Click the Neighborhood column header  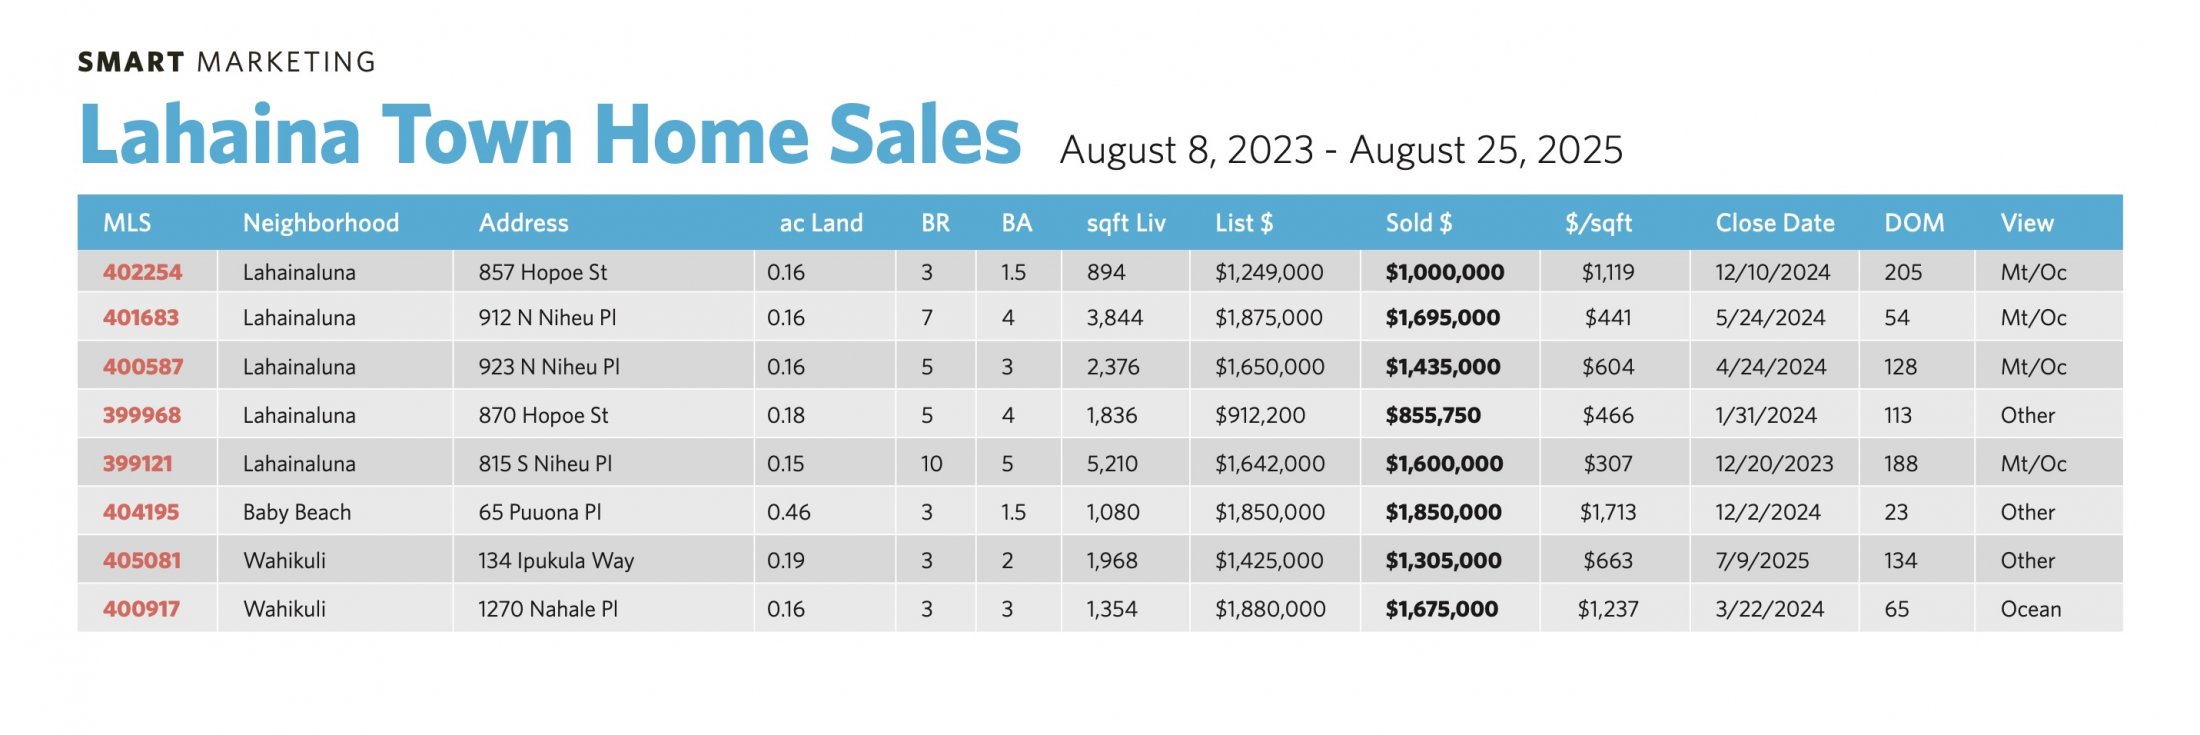click(x=321, y=223)
